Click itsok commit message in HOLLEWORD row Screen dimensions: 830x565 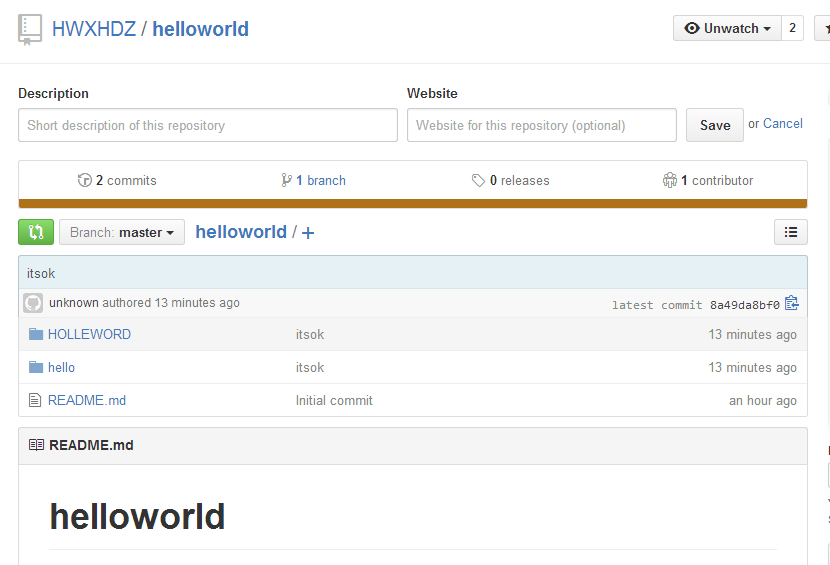click(x=310, y=335)
